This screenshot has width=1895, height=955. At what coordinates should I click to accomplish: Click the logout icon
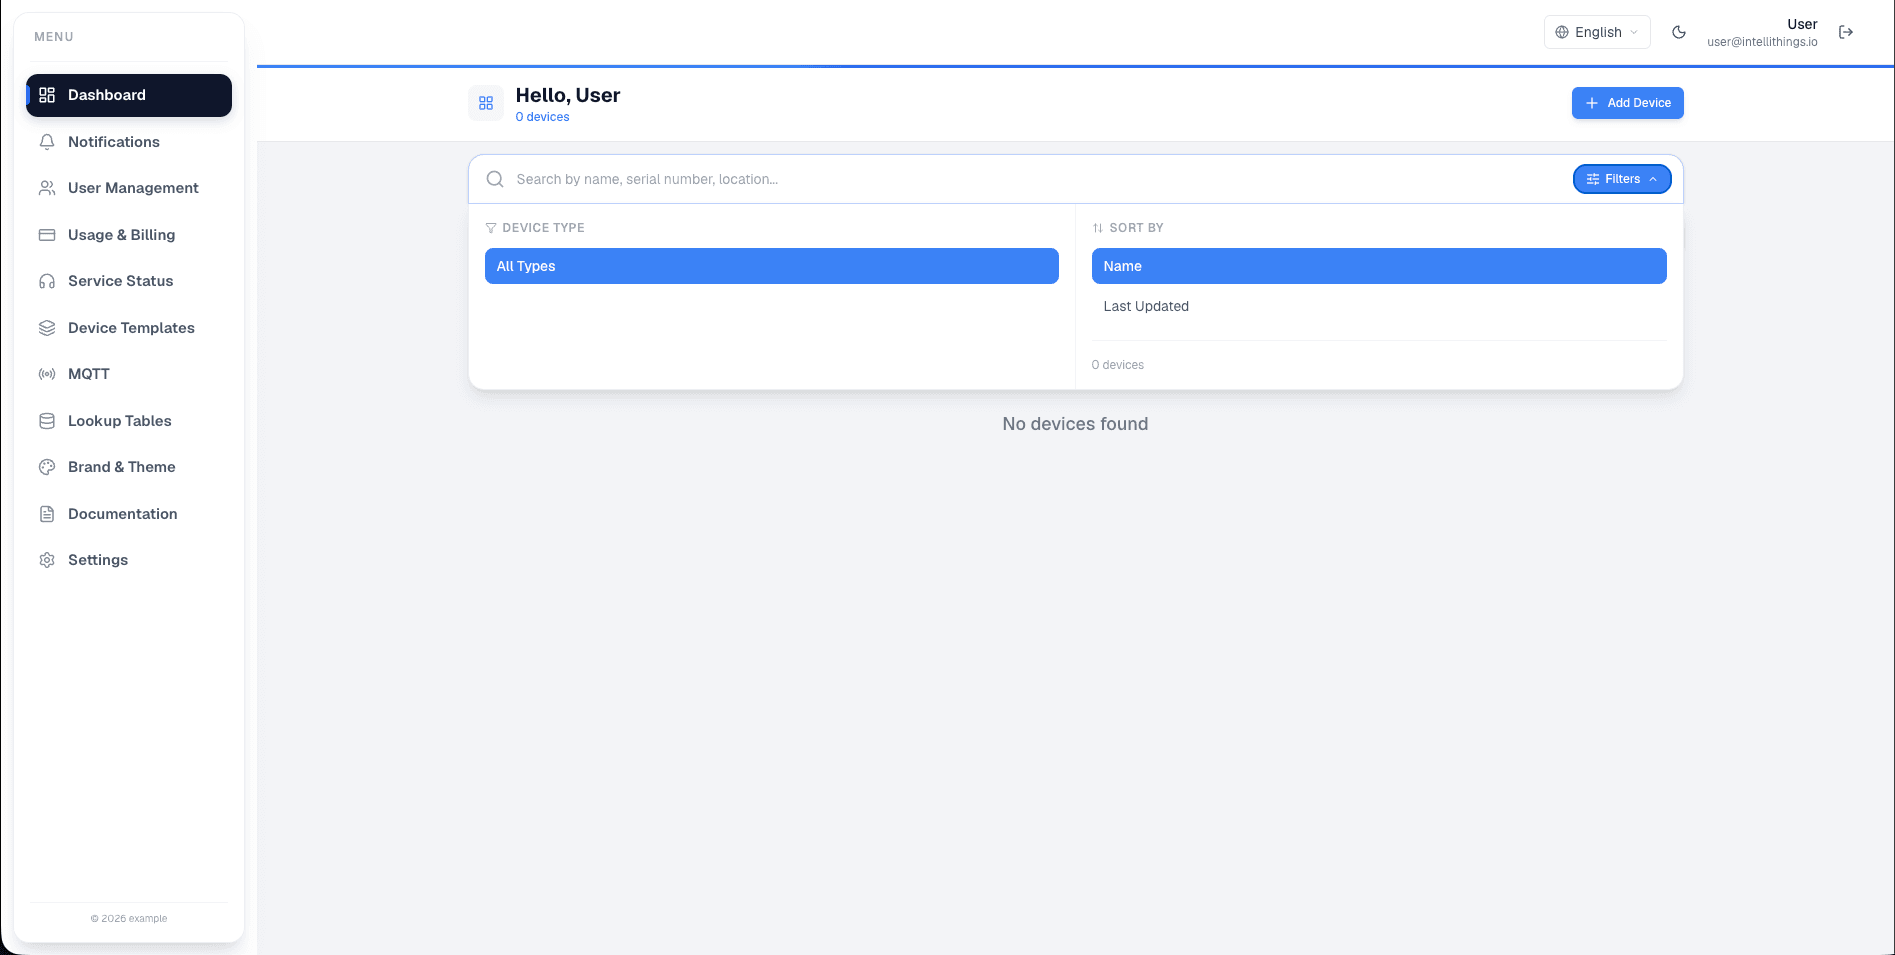[1846, 32]
